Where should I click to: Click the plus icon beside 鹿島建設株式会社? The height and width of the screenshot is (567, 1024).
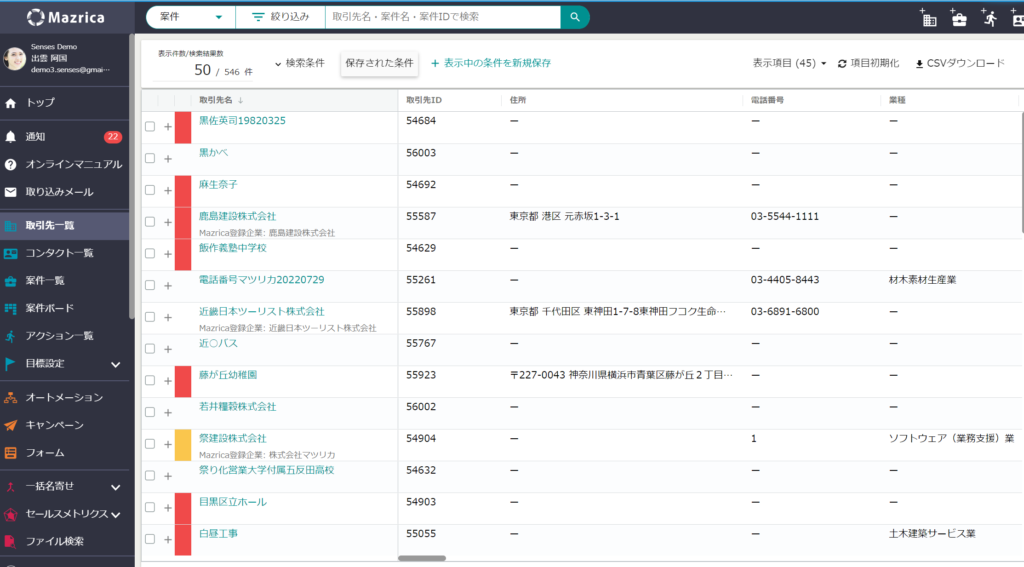pos(168,222)
